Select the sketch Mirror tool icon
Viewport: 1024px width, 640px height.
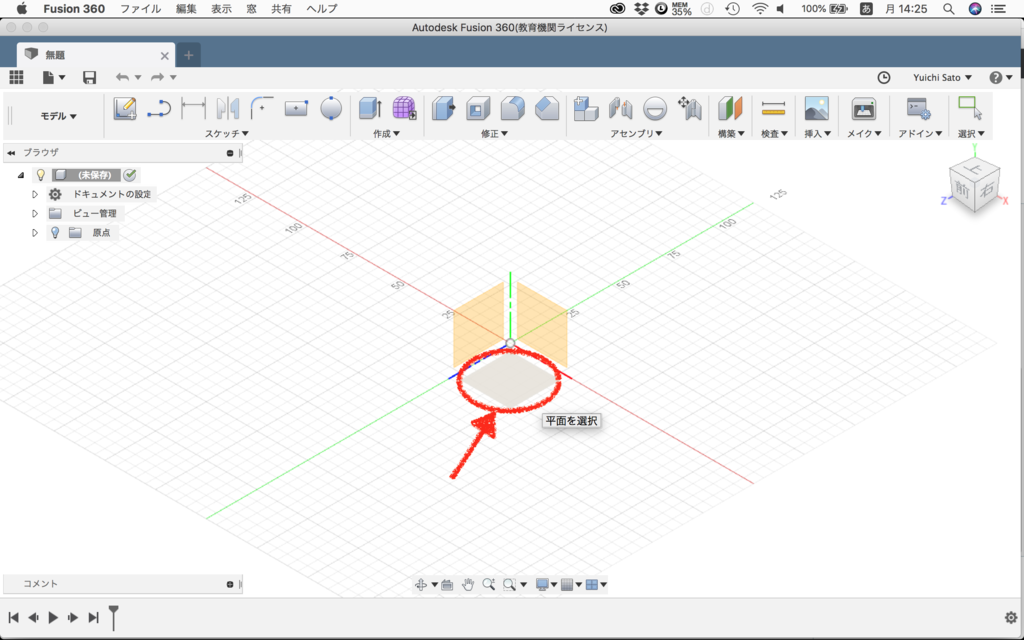[228, 108]
